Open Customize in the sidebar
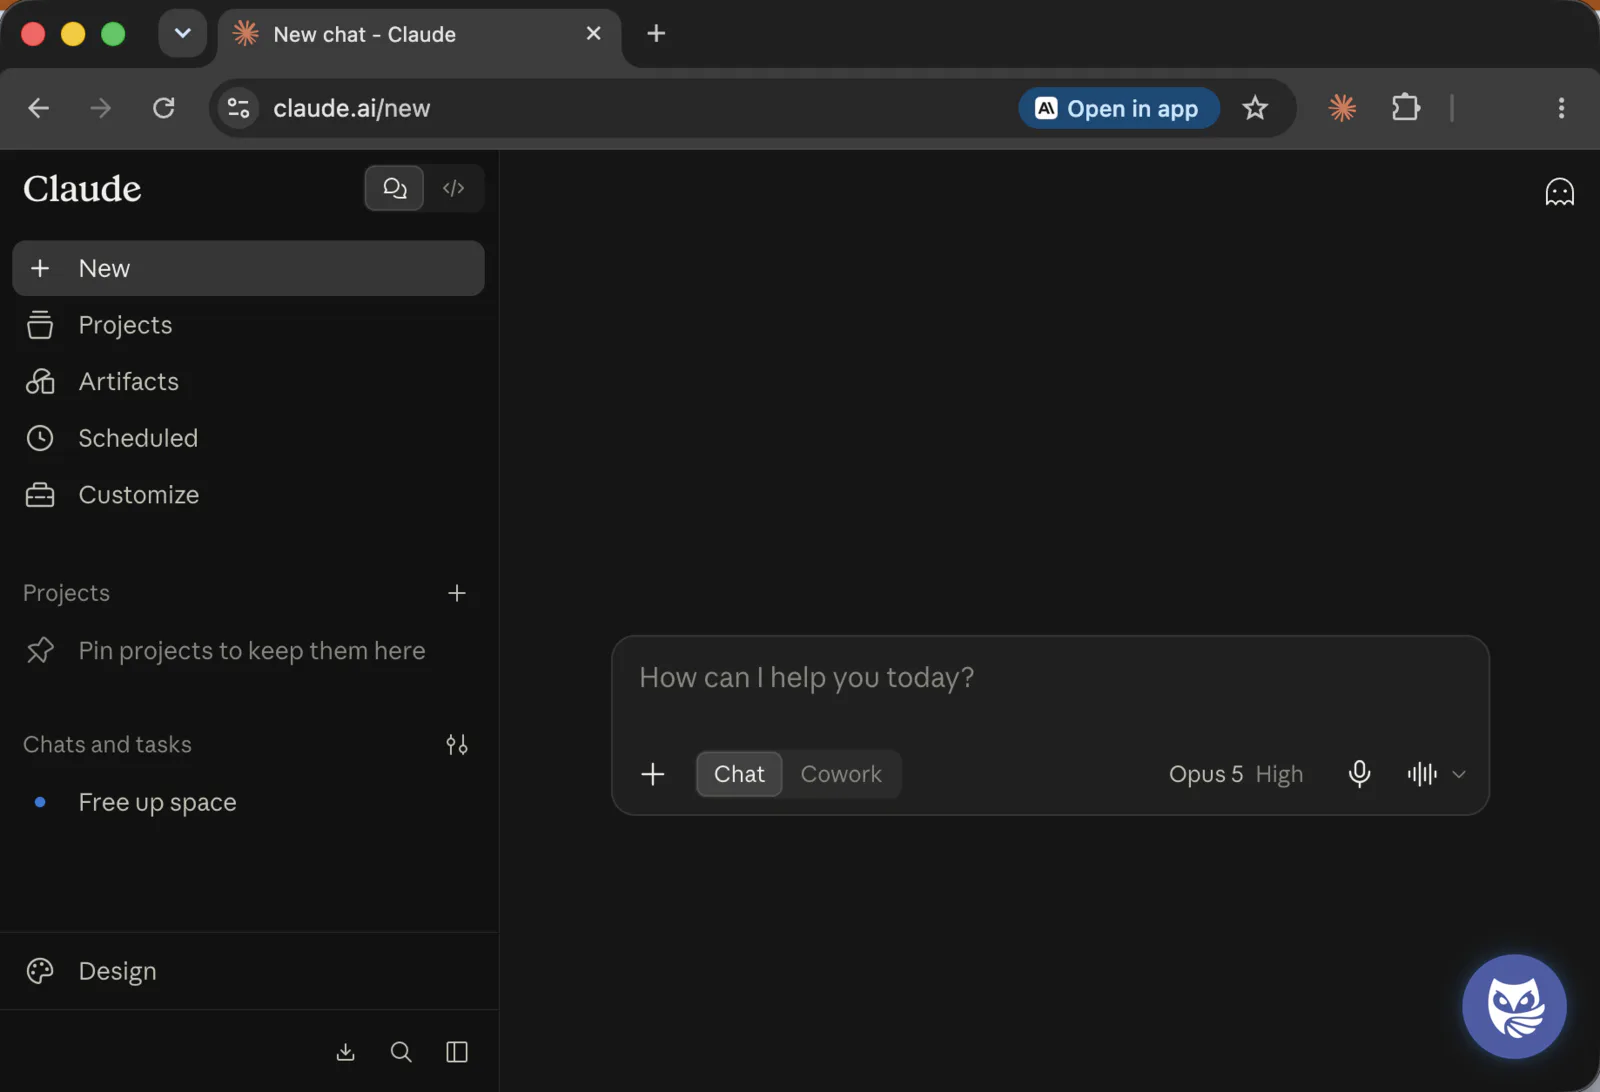The width and height of the screenshot is (1600, 1092). pyautogui.click(x=248, y=495)
